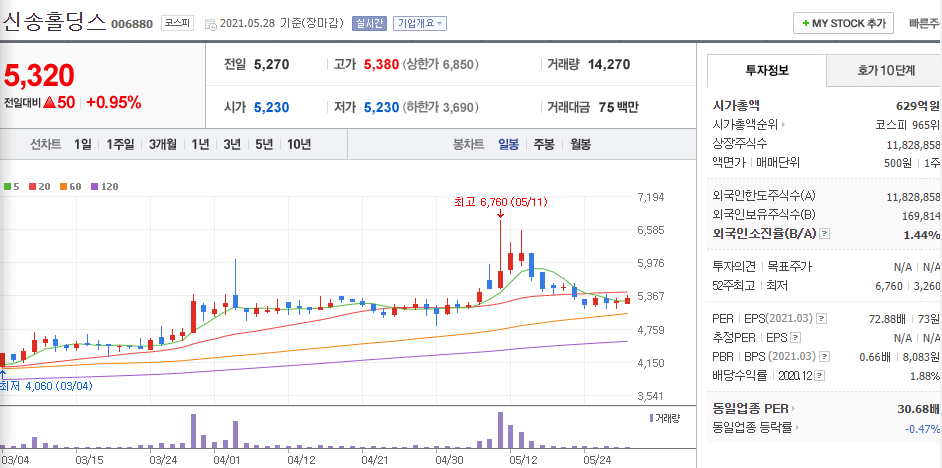Click the +0.95% change value
The width and height of the screenshot is (942, 468).
[114, 103]
